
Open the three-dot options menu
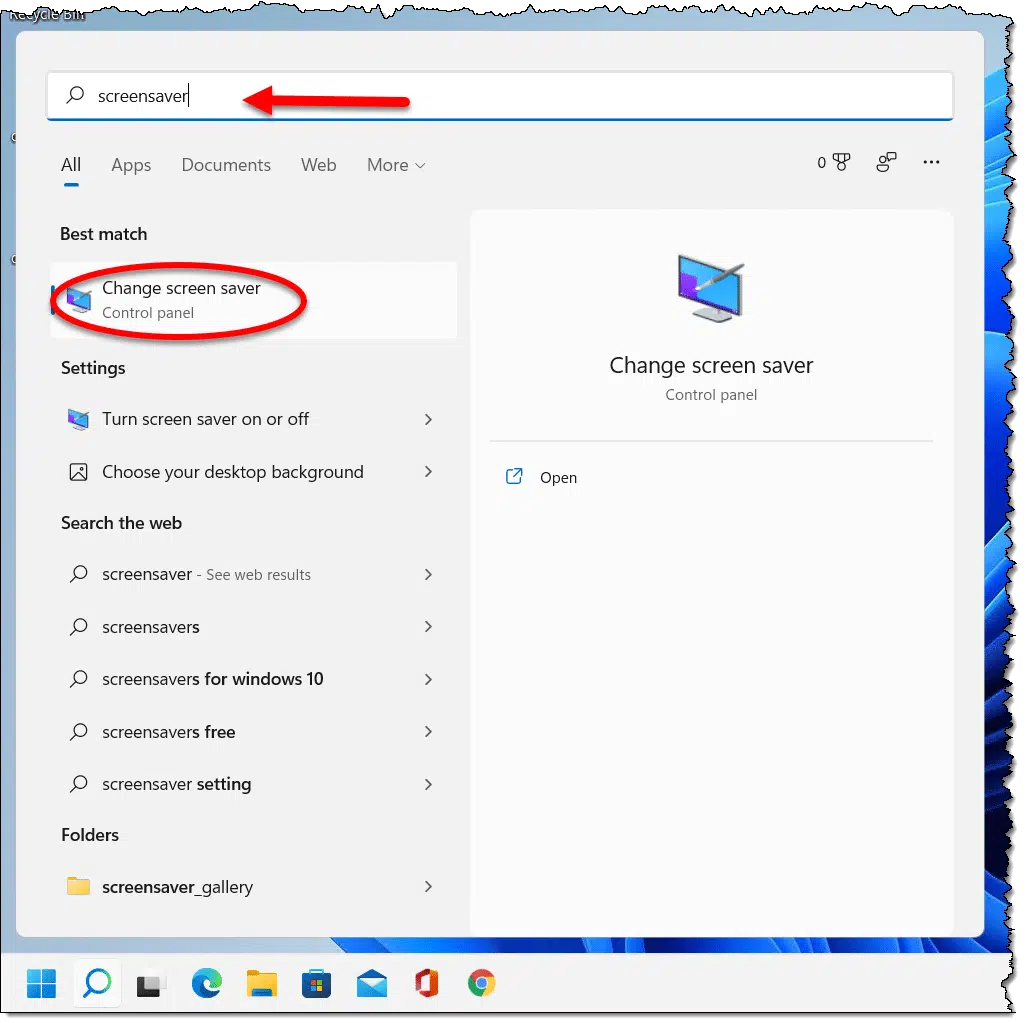pyautogui.click(x=931, y=163)
